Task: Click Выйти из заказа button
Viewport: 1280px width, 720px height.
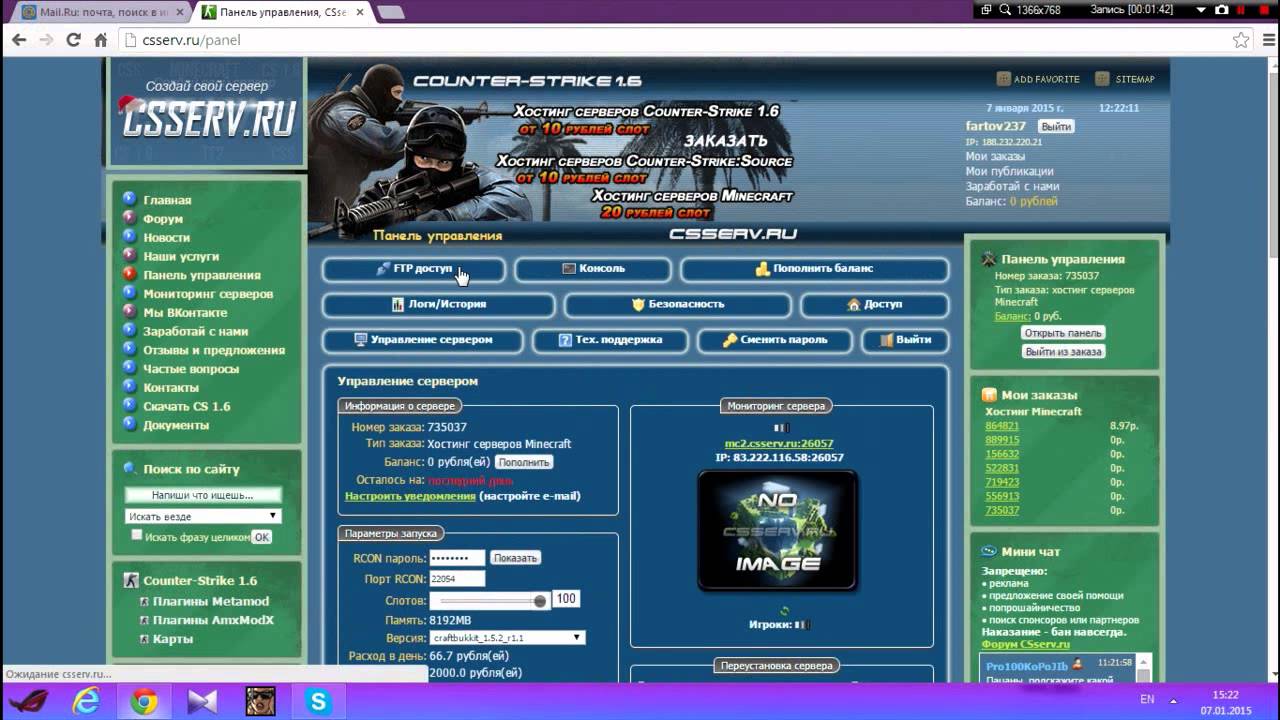Action: coord(1063,352)
